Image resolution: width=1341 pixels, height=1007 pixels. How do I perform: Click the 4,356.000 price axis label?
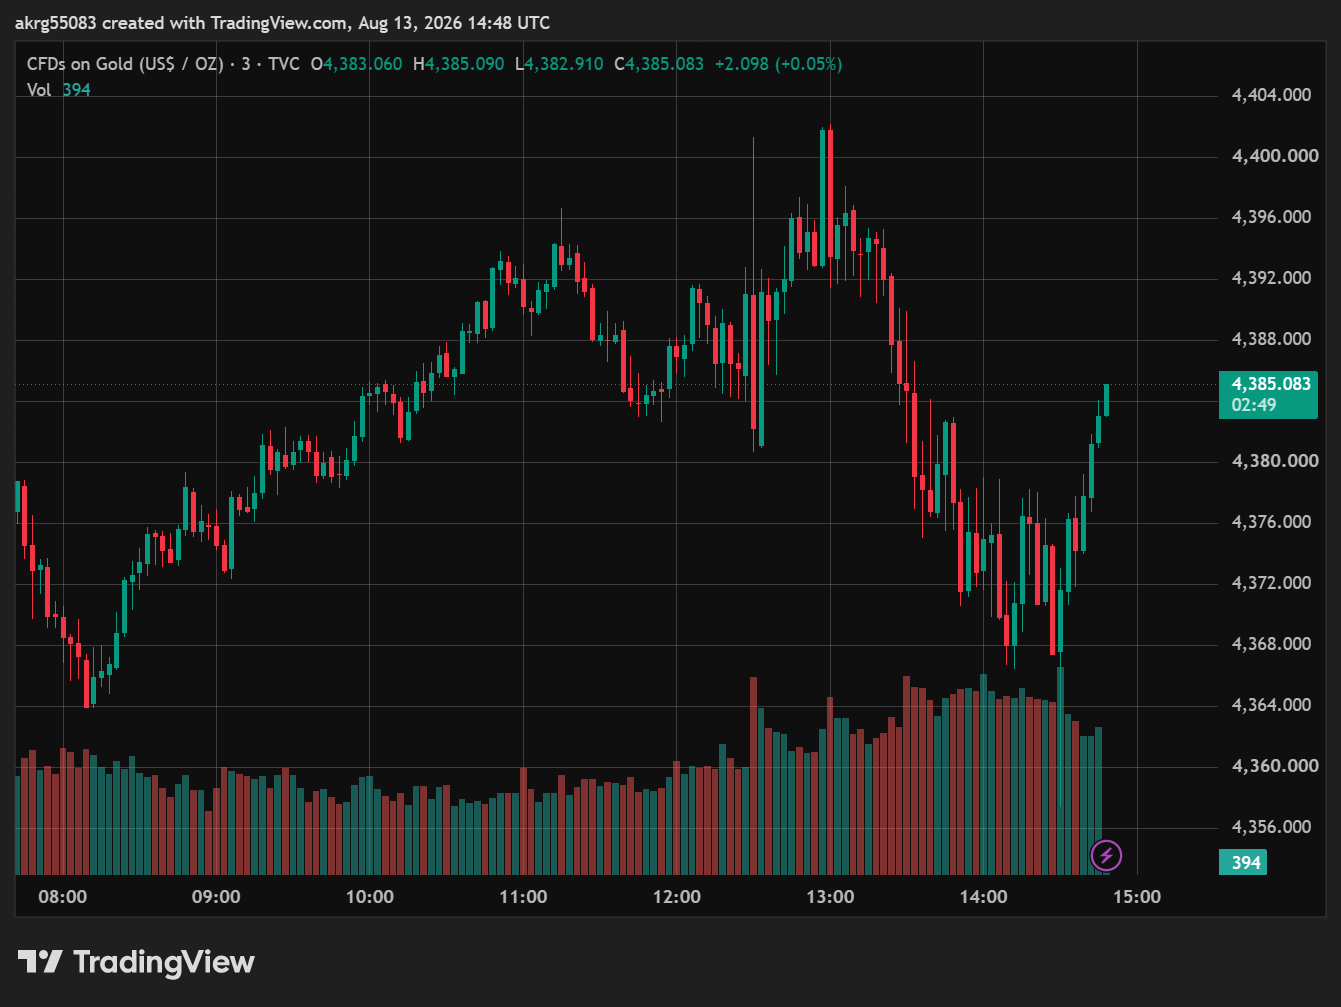1271,827
